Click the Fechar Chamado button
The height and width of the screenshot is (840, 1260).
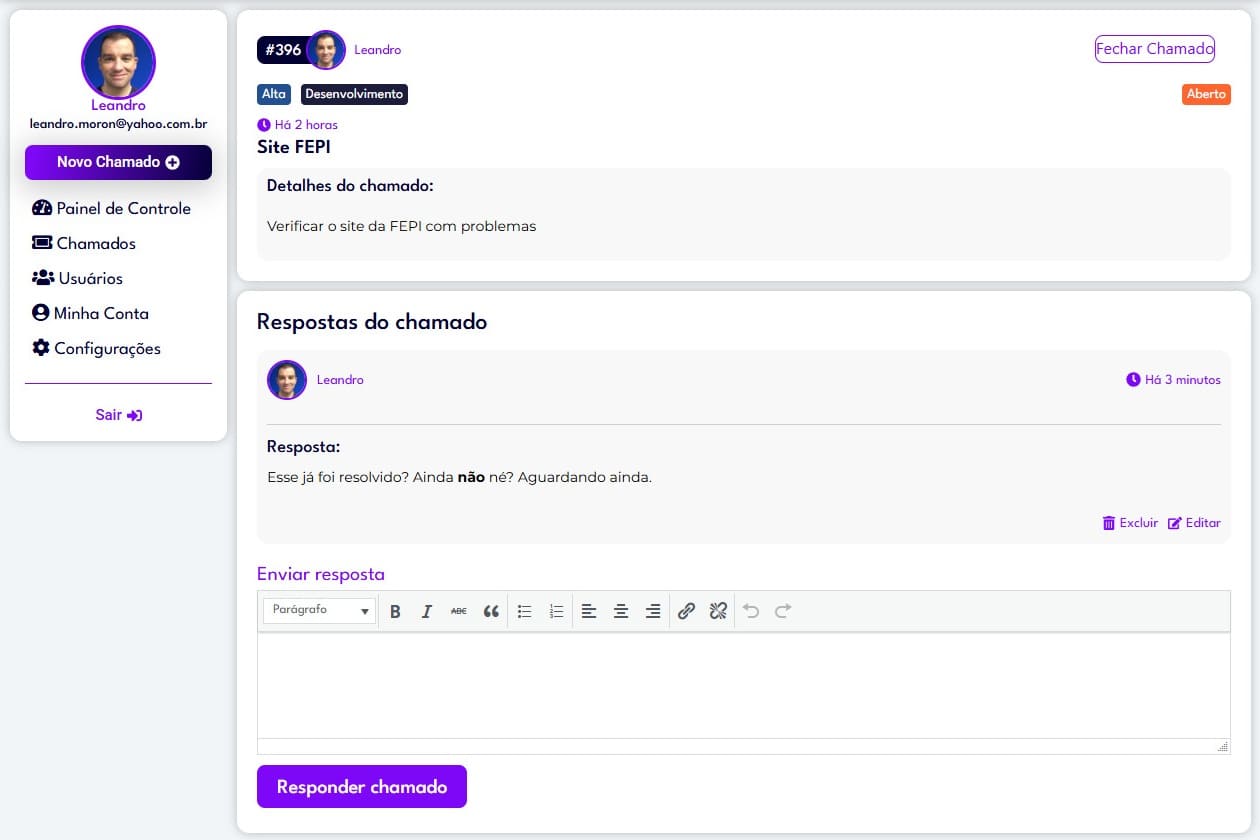(x=1155, y=49)
